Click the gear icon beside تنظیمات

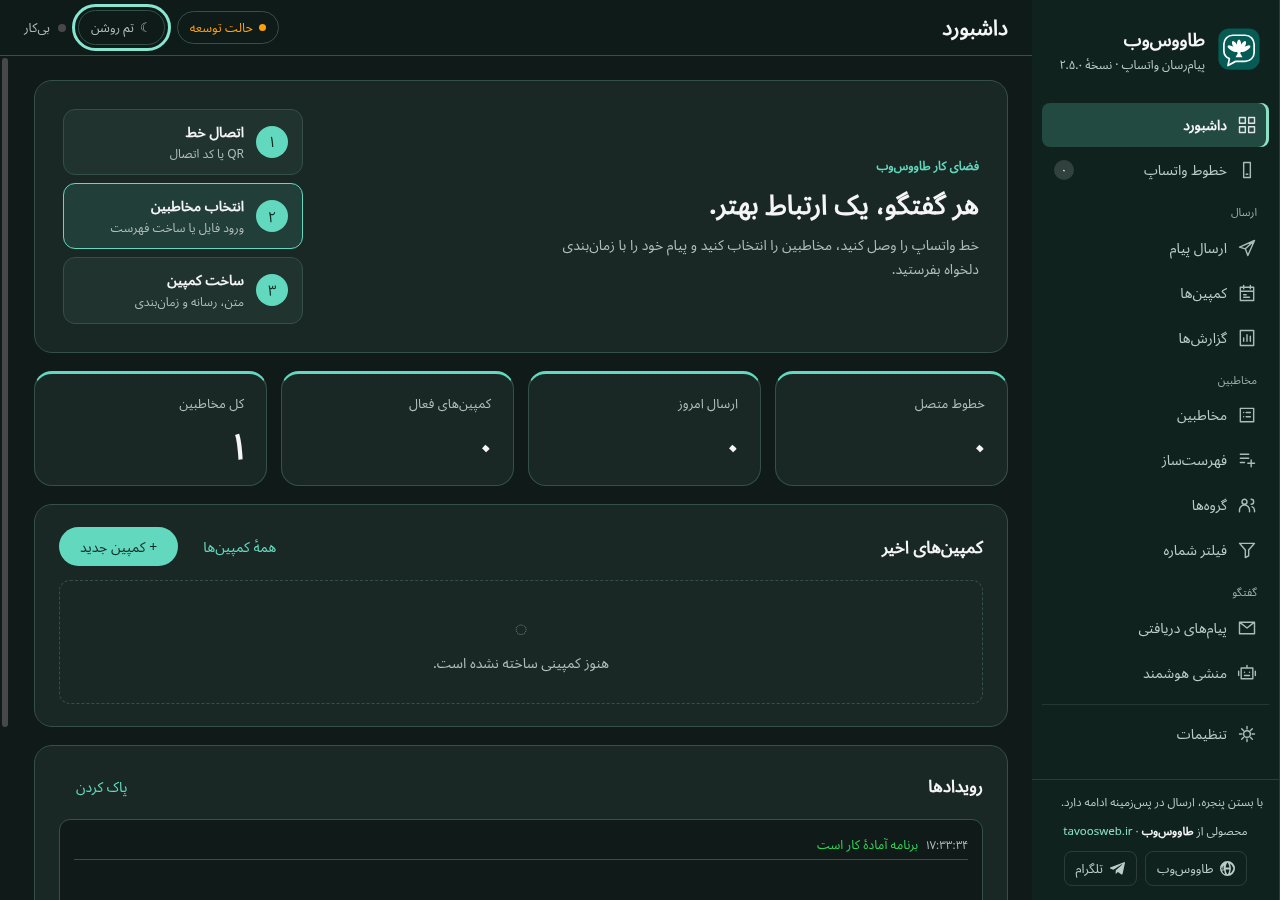(1247, 734)
